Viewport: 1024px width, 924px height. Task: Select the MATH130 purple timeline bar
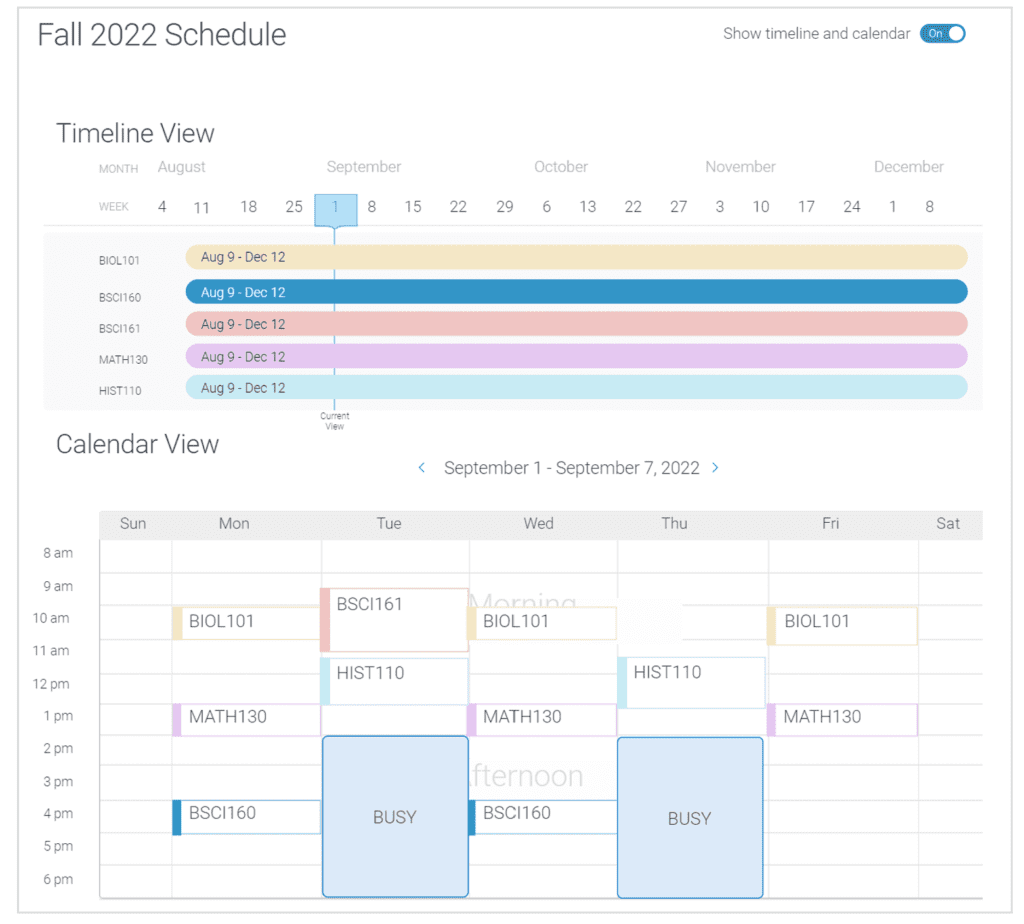(x=576, y=357)
